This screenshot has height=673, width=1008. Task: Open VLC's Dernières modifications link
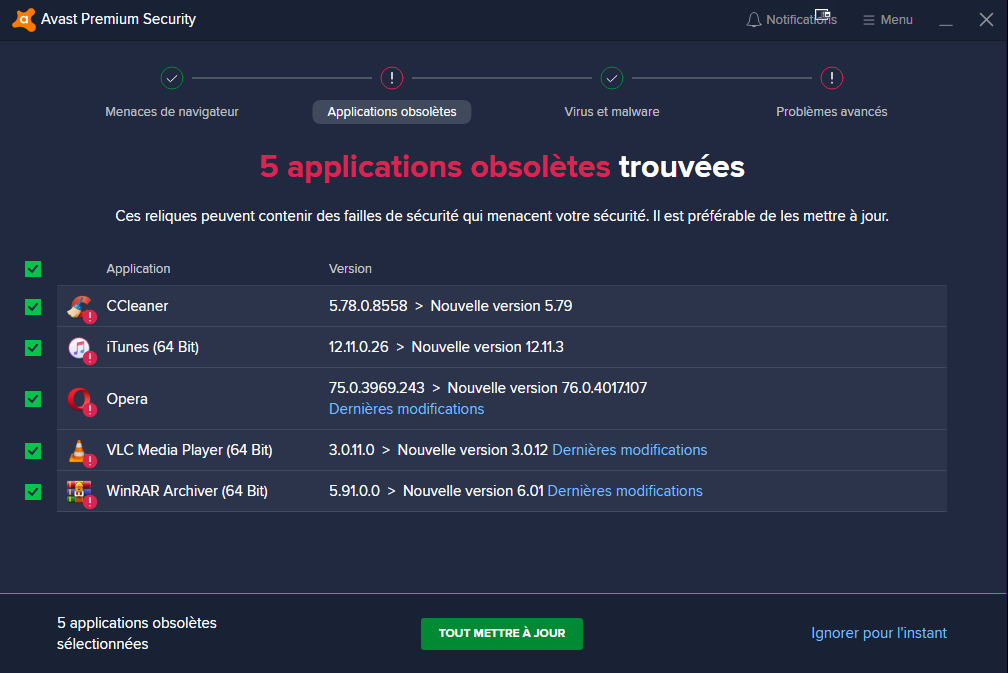pos(629,450)
